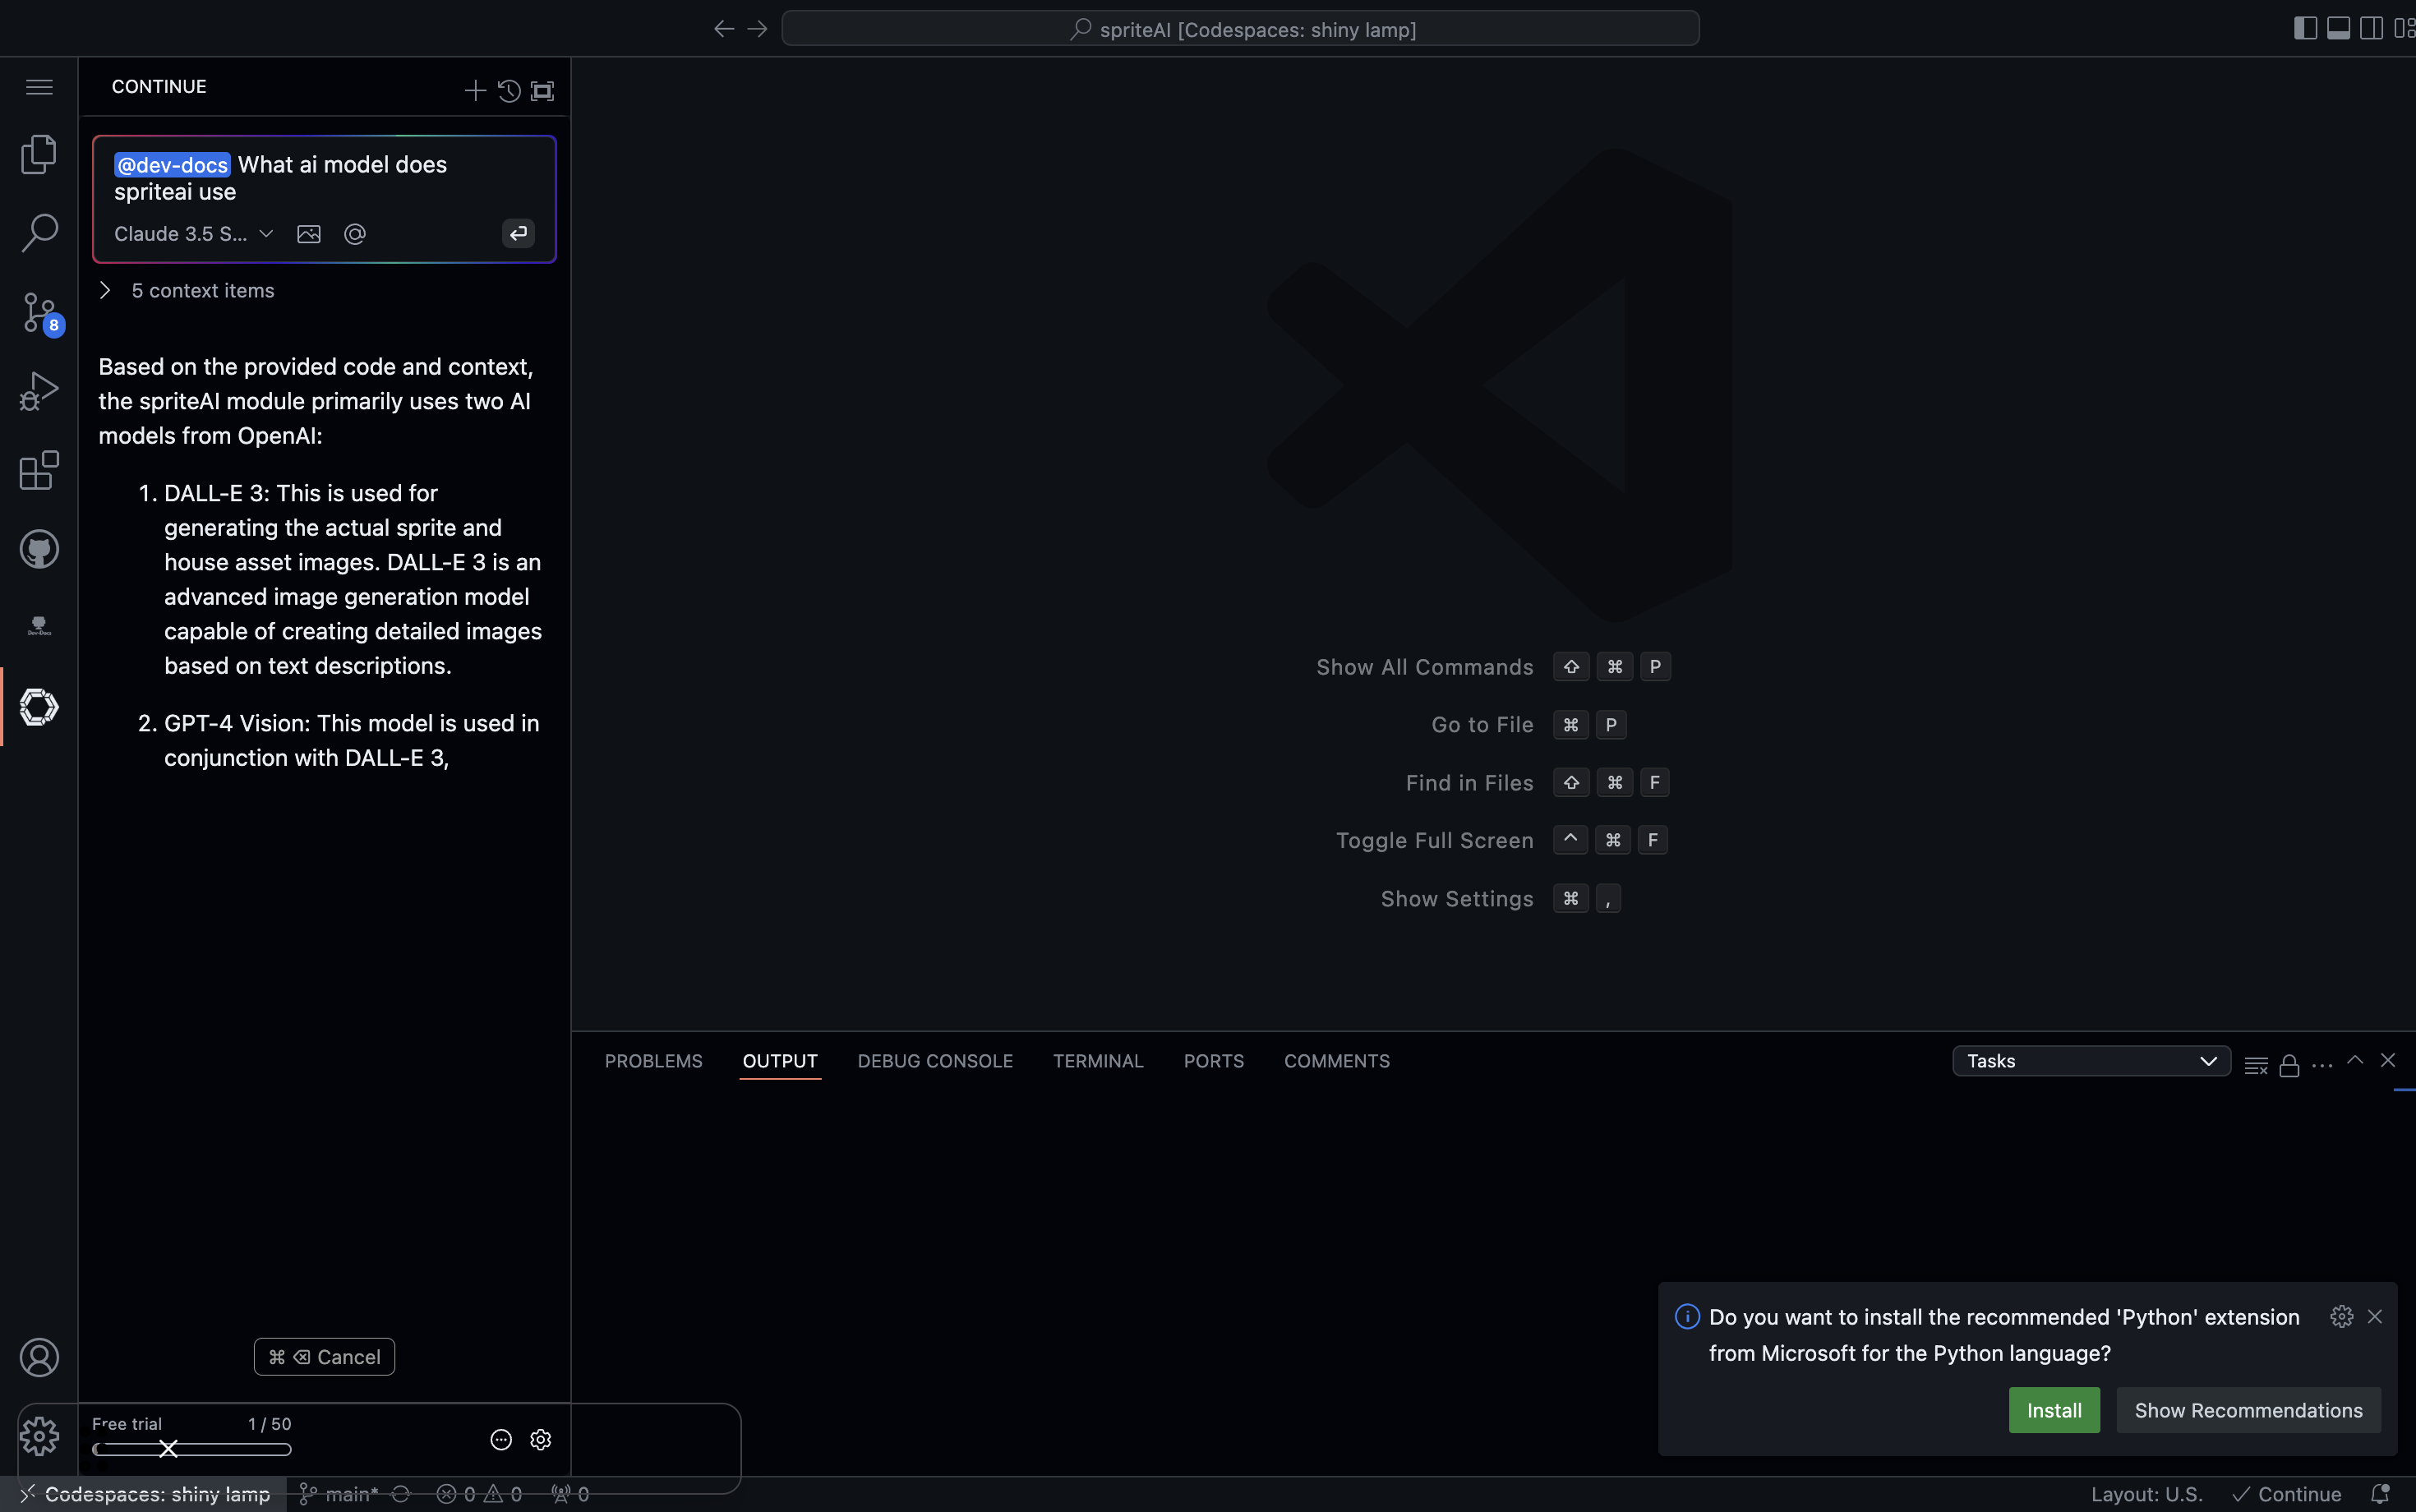Image resolution: width=2416 pixels, height=1512 pixels.
Task: Start a new Continue session with plus icon
Action: tap(475, 91)
